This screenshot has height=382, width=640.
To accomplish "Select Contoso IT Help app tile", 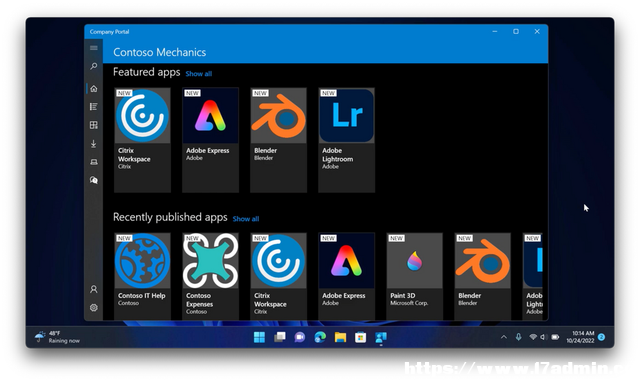I will coord(142,276).
